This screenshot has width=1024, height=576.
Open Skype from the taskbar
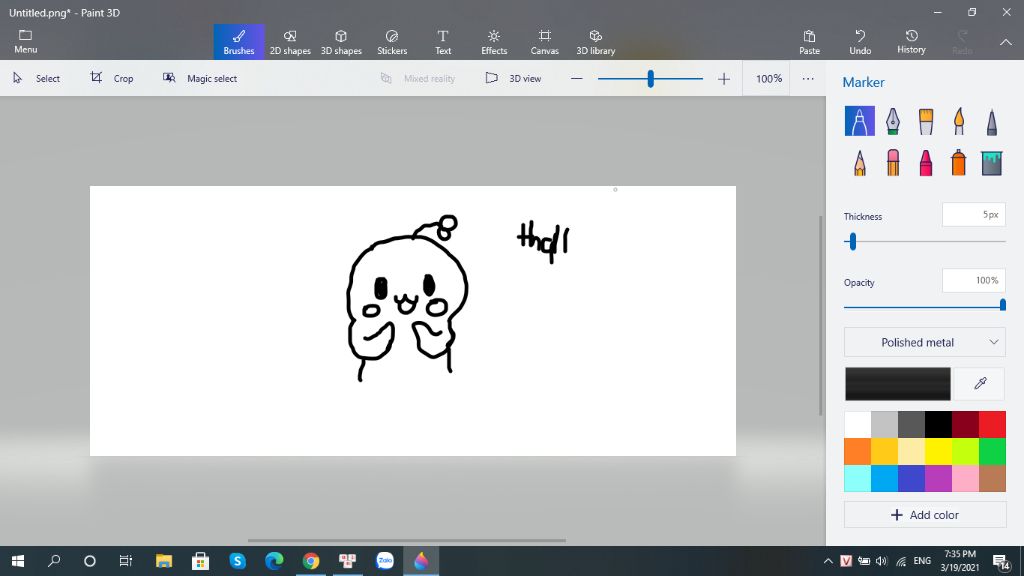237,561
